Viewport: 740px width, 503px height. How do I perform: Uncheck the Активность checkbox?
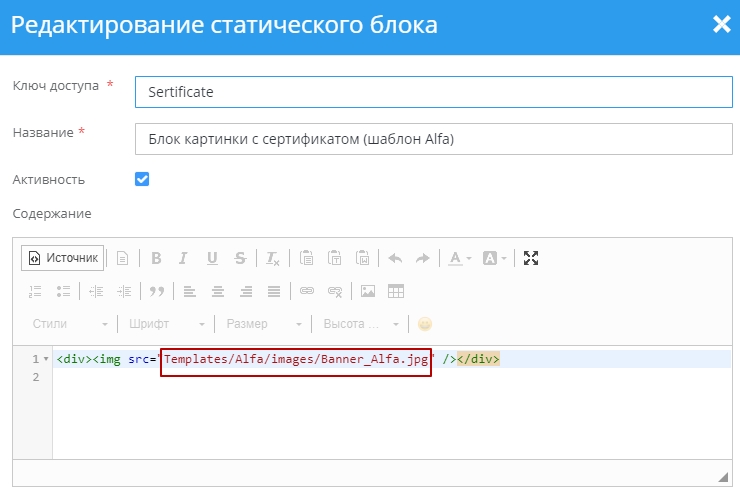(x=142, y=179)
